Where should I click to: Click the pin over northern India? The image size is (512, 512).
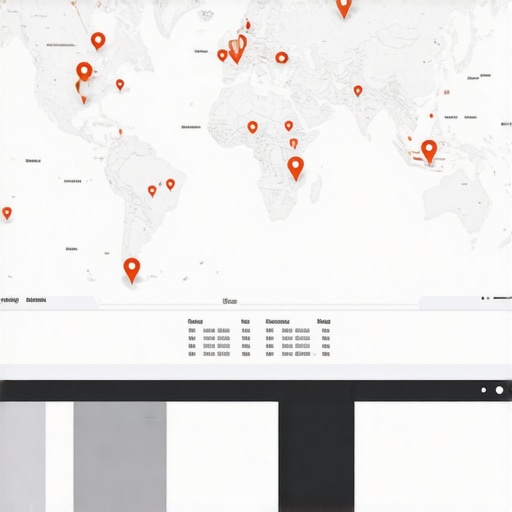358,91
